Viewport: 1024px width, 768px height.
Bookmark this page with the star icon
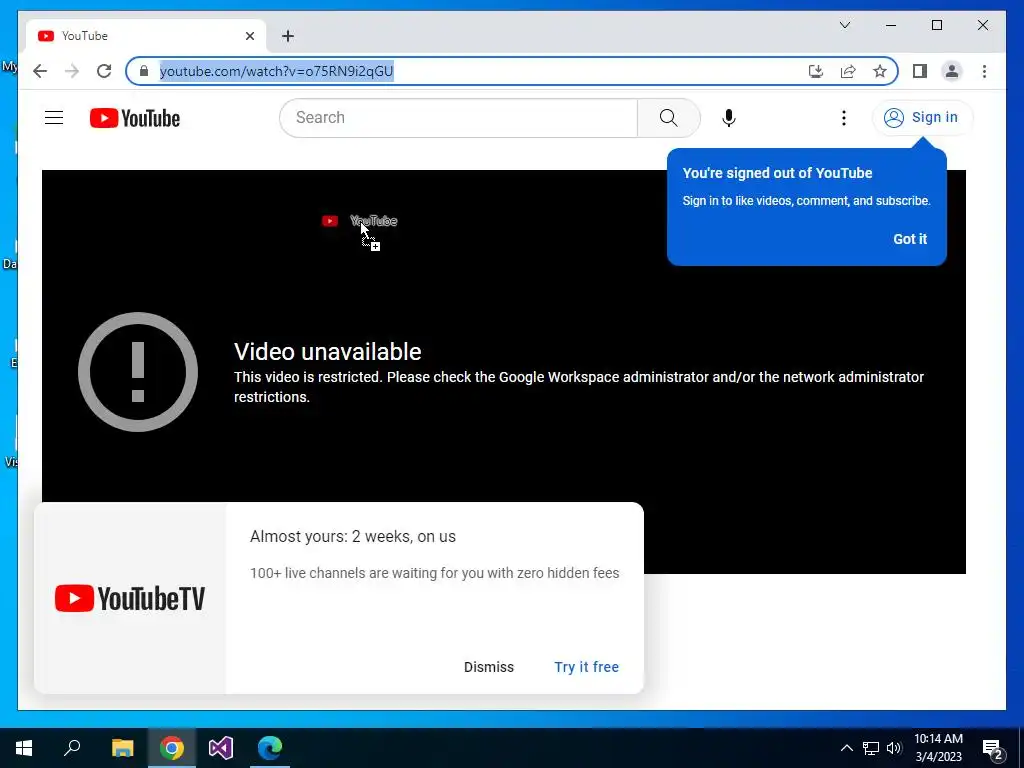(x=880, y=71)
